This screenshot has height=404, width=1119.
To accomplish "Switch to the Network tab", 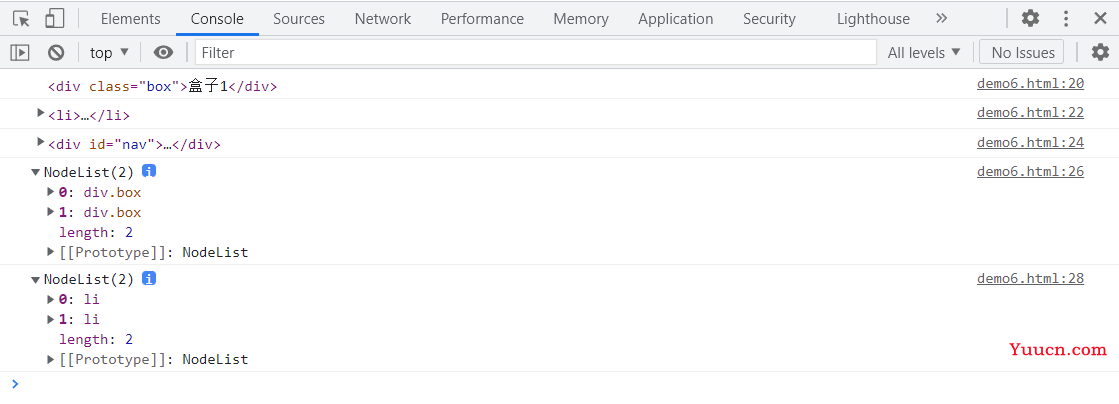I will point(383,19).
